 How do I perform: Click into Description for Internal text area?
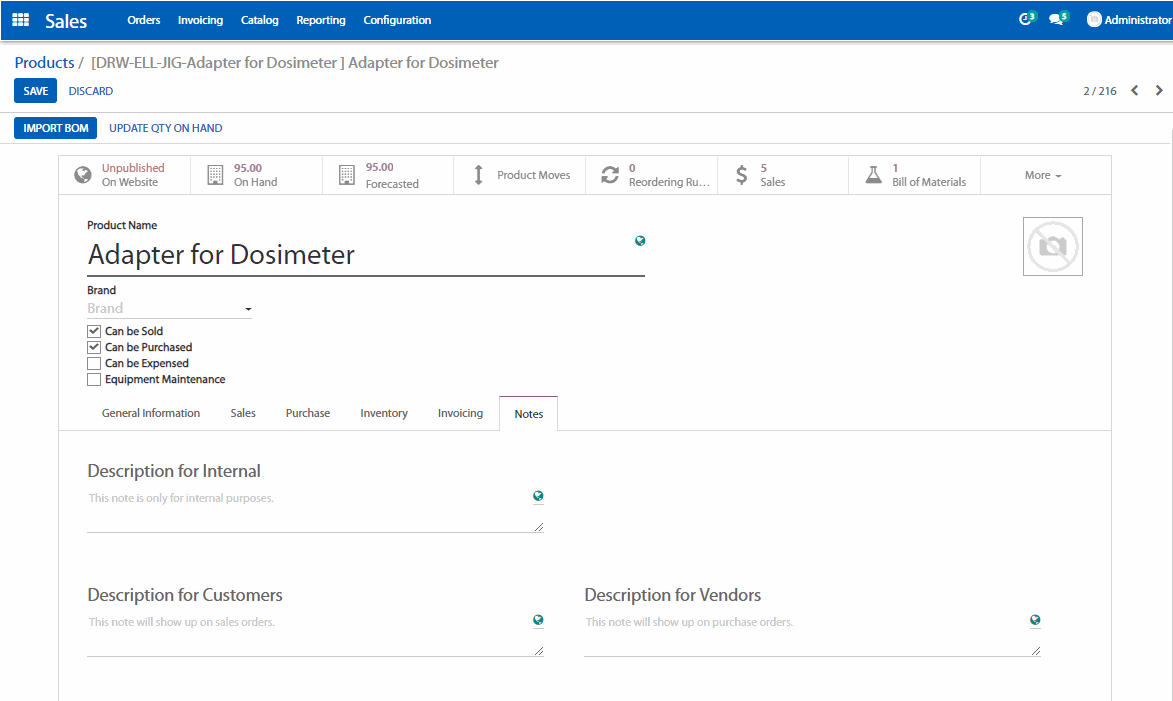(x=310, y=510)
